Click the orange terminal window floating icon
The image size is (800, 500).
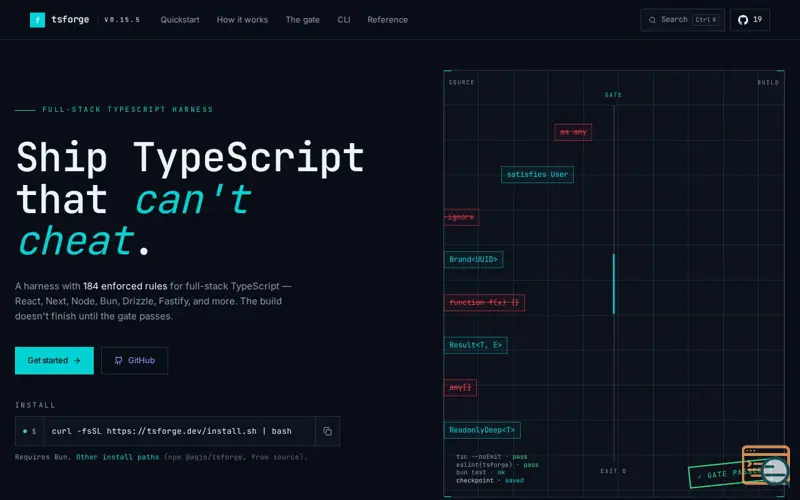click(765, 464)
